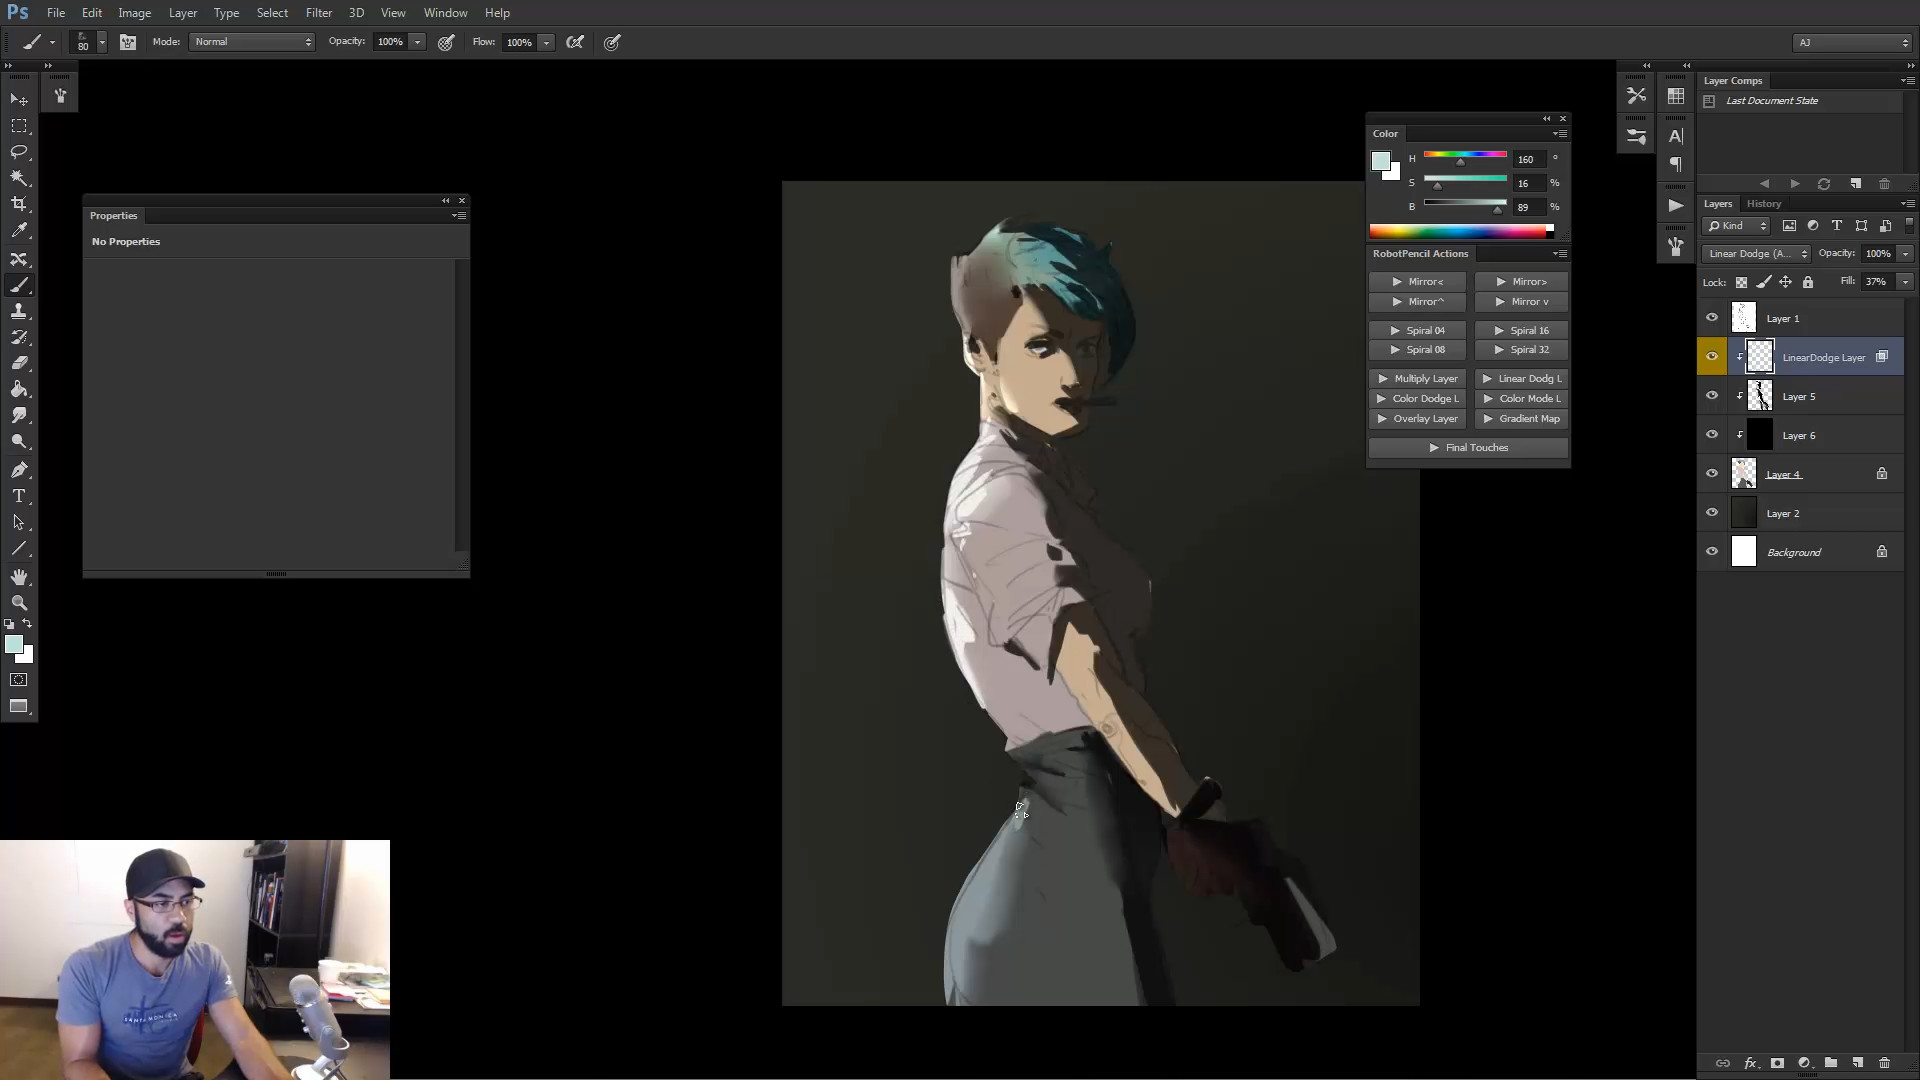Viewport: 1920px width, 1080px height.
Task: Create a new layer in Layers panel
Action: (1858, 1063)
